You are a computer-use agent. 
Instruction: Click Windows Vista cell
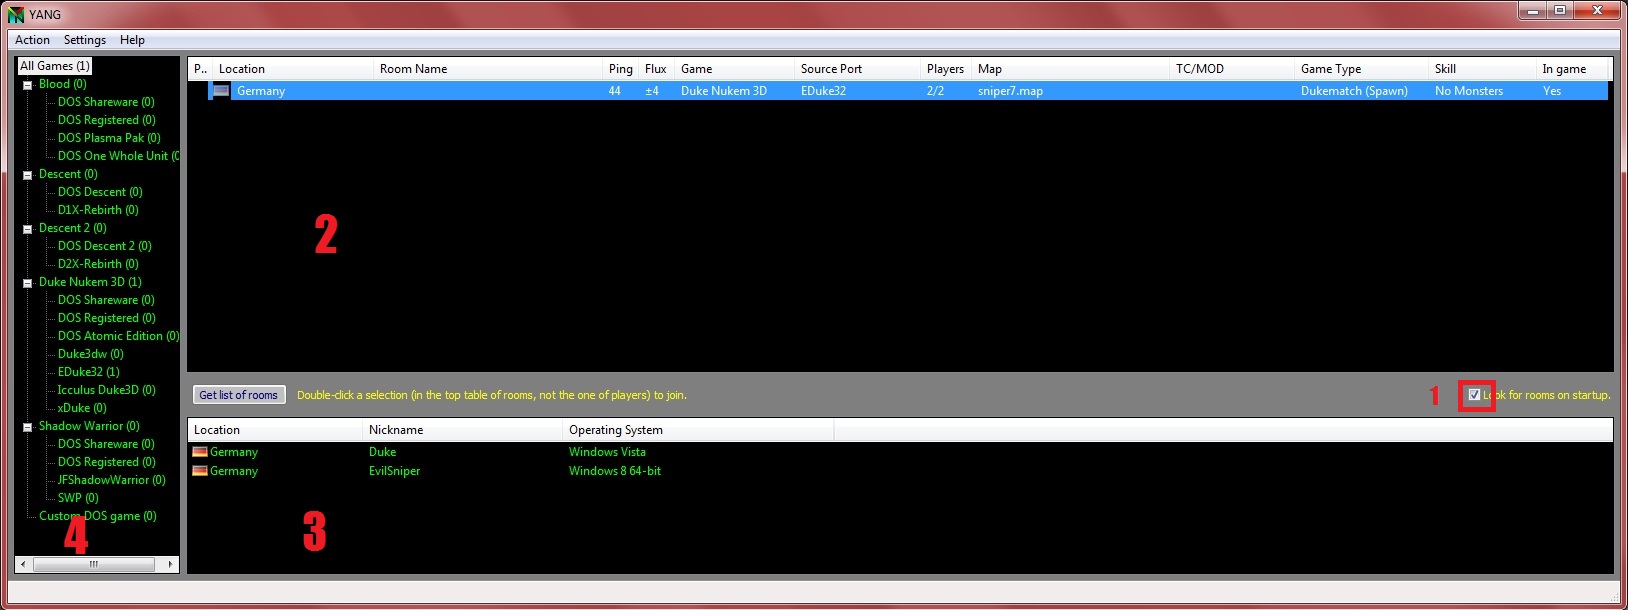pos(607,452)
